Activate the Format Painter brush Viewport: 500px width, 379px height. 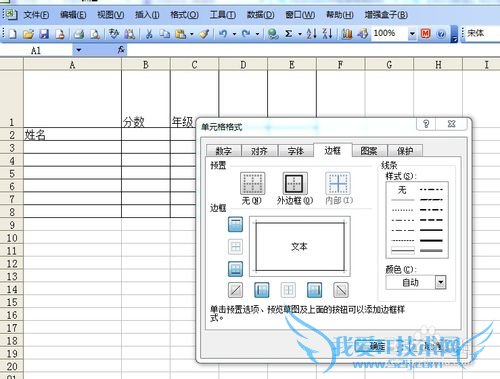tap(204, 34)
